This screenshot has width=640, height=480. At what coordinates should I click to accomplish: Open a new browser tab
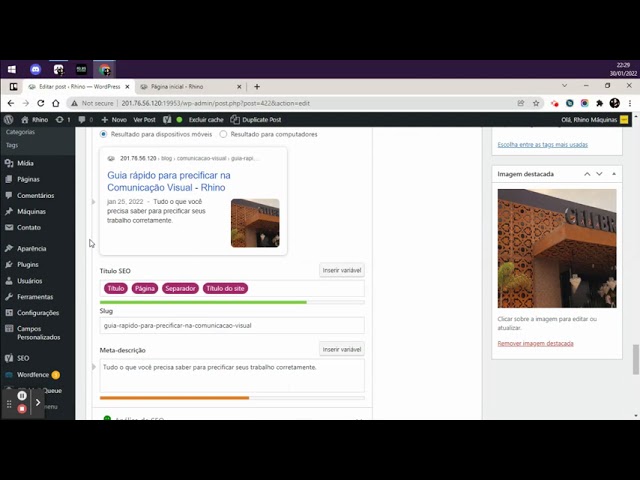point(257,87)
